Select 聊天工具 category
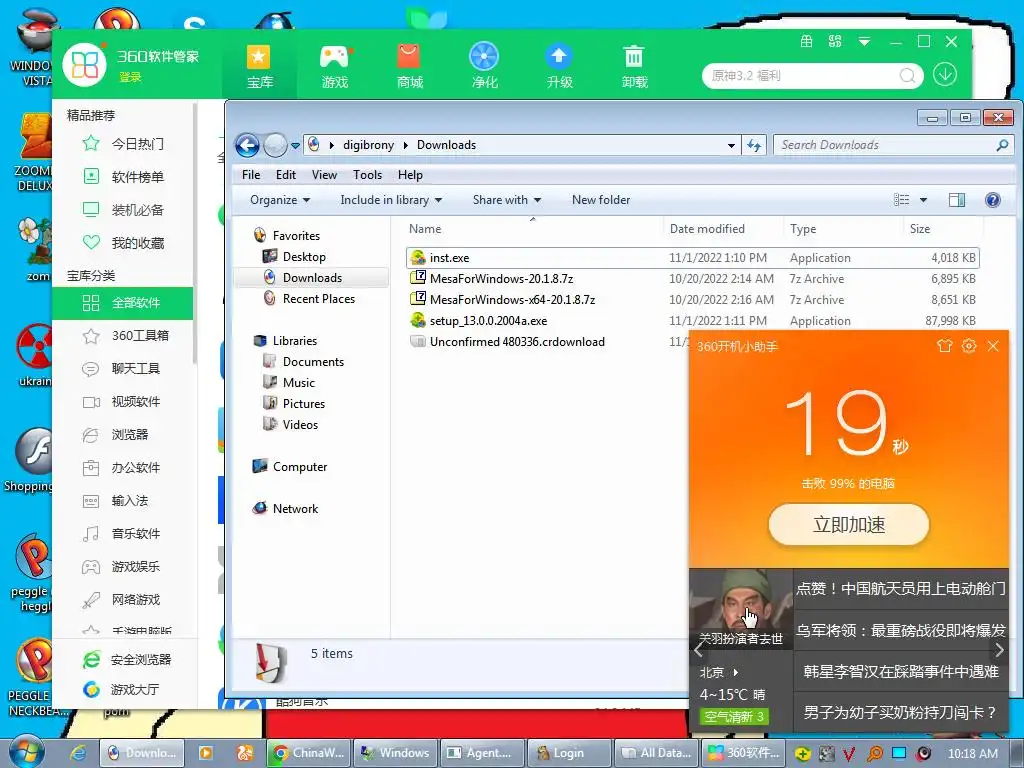The height and width of the screenshot is (768, 1024). pyautogui.click(x=123, y=368)
